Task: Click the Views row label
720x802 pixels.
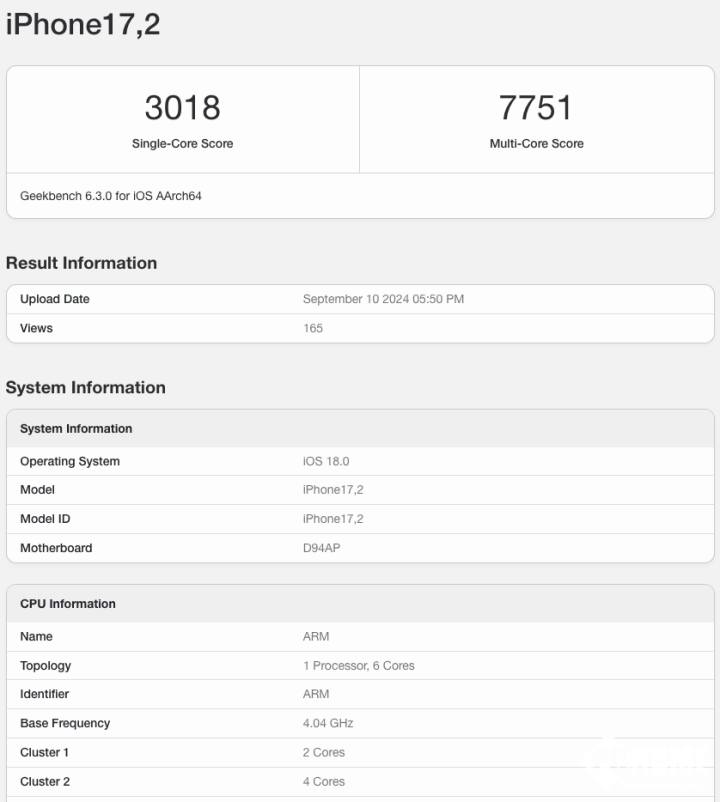Action: tap(36, 328)
